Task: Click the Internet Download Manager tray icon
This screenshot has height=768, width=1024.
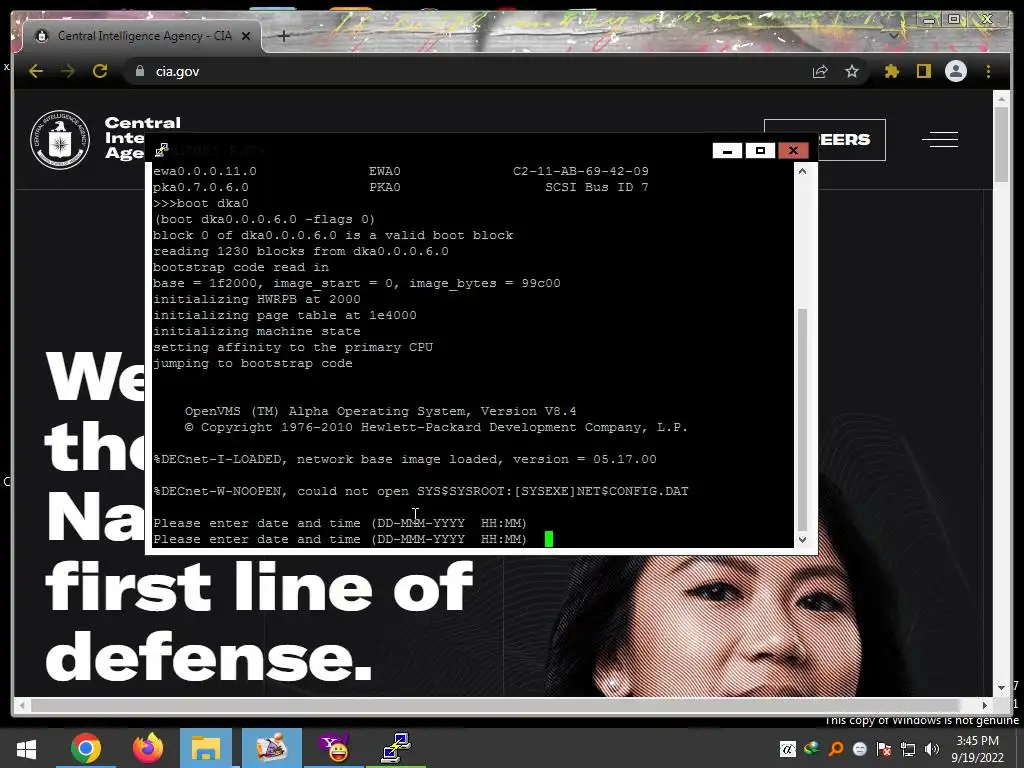Action: 812,749
